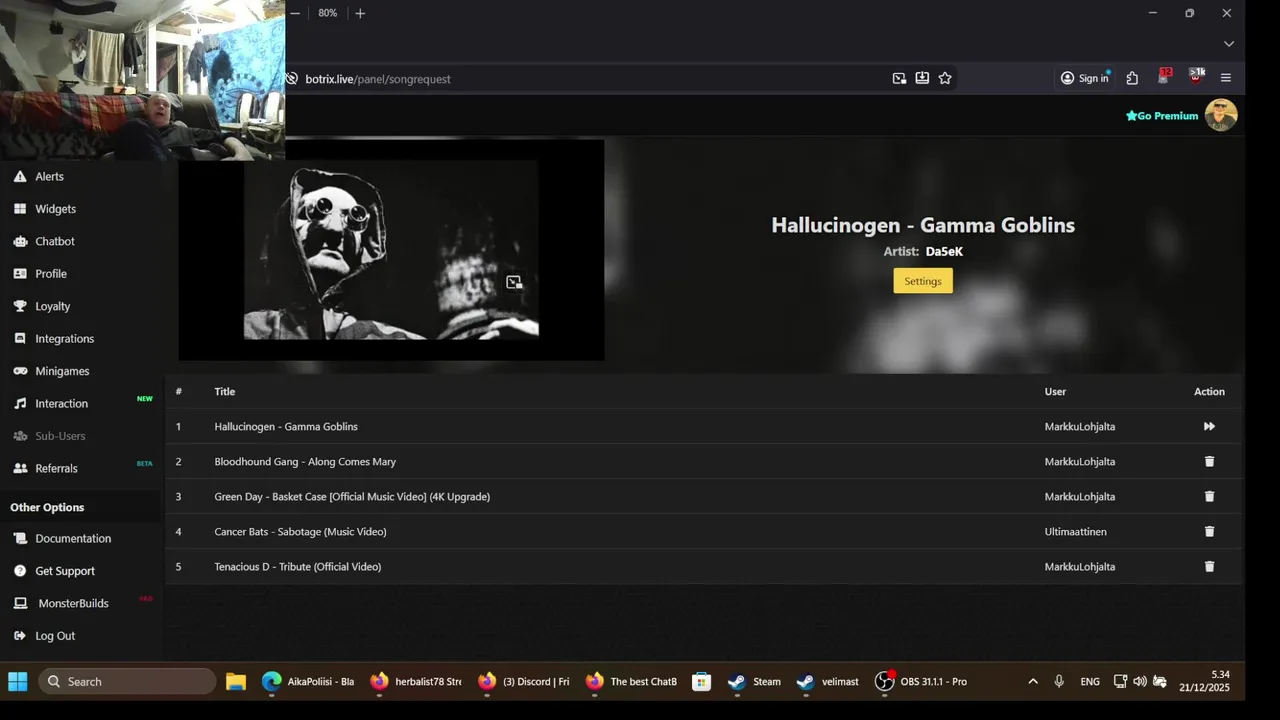
Task: Click the botrix.live address bar
Action: point(590,79)
